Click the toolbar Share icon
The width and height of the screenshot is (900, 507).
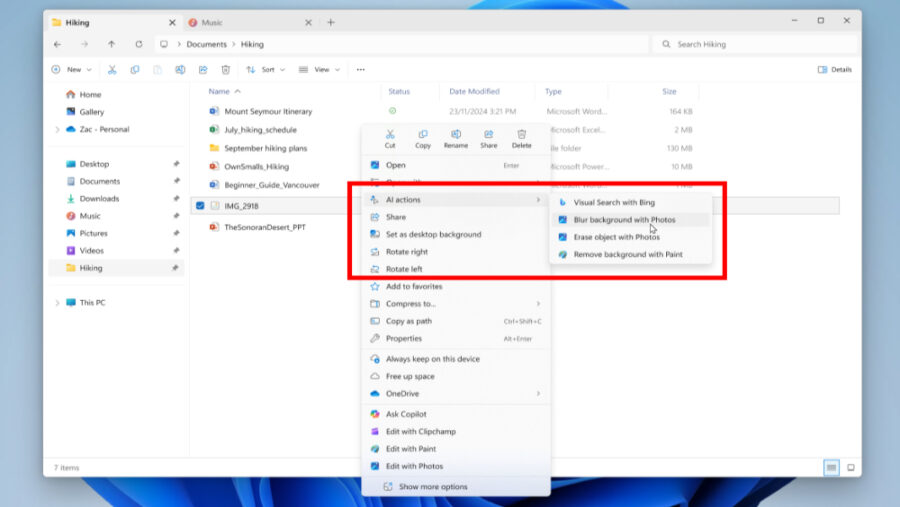203,69
